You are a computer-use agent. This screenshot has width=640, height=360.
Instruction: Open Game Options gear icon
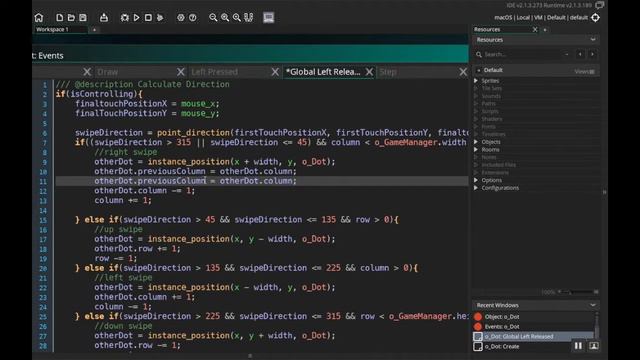[181, 18]
